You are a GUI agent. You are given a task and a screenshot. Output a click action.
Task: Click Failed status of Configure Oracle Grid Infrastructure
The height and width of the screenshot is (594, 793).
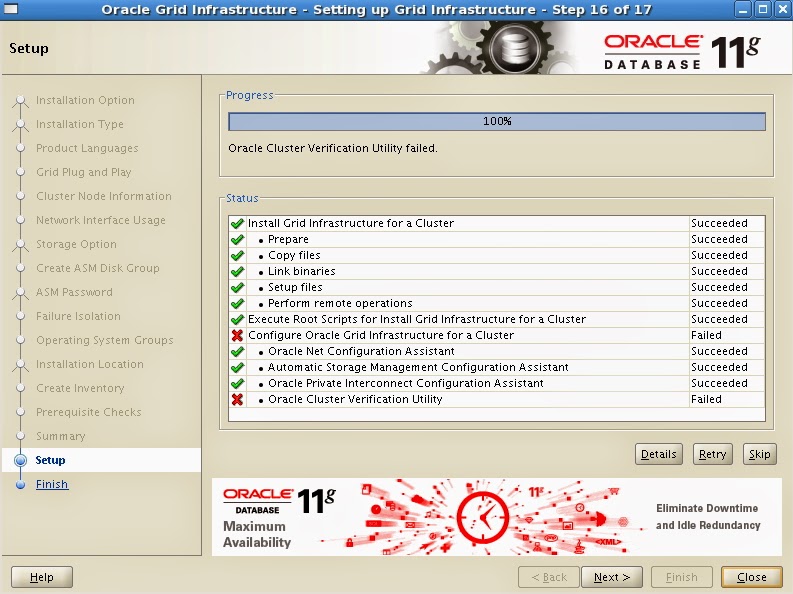click(706, 335)
